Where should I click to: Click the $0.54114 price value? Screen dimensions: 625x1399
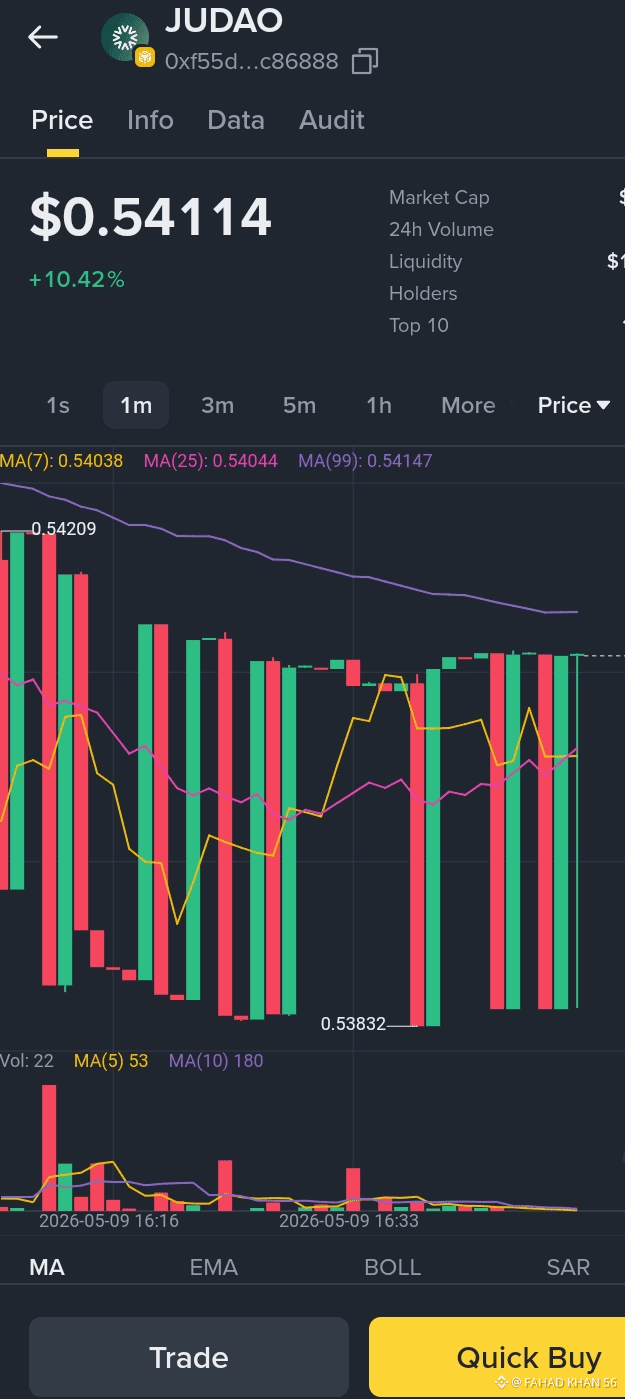[x=151, y=217]
